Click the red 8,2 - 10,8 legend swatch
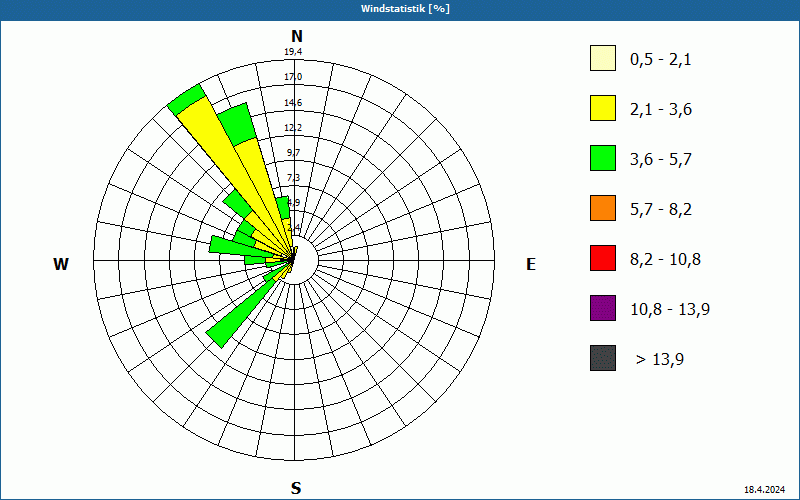The image size is (800, 500). tap(603, 258)
